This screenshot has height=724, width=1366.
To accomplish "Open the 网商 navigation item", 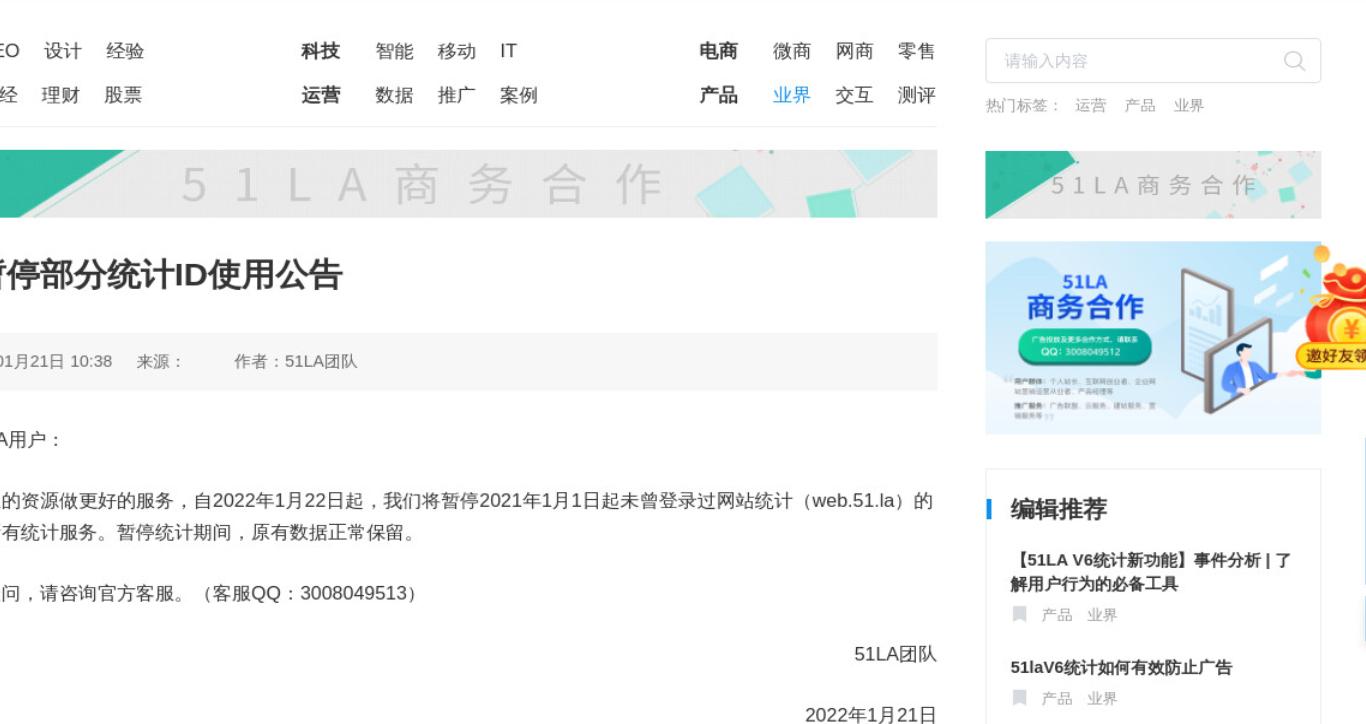I will [854, 51].
